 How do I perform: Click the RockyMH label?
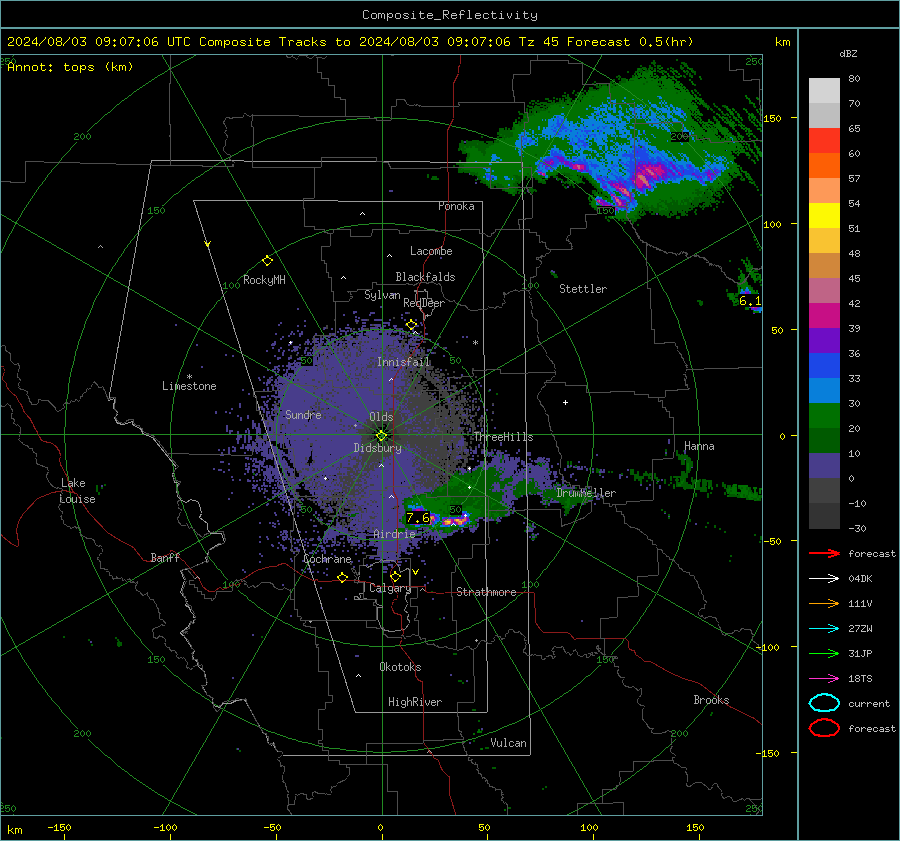[264, 280]
